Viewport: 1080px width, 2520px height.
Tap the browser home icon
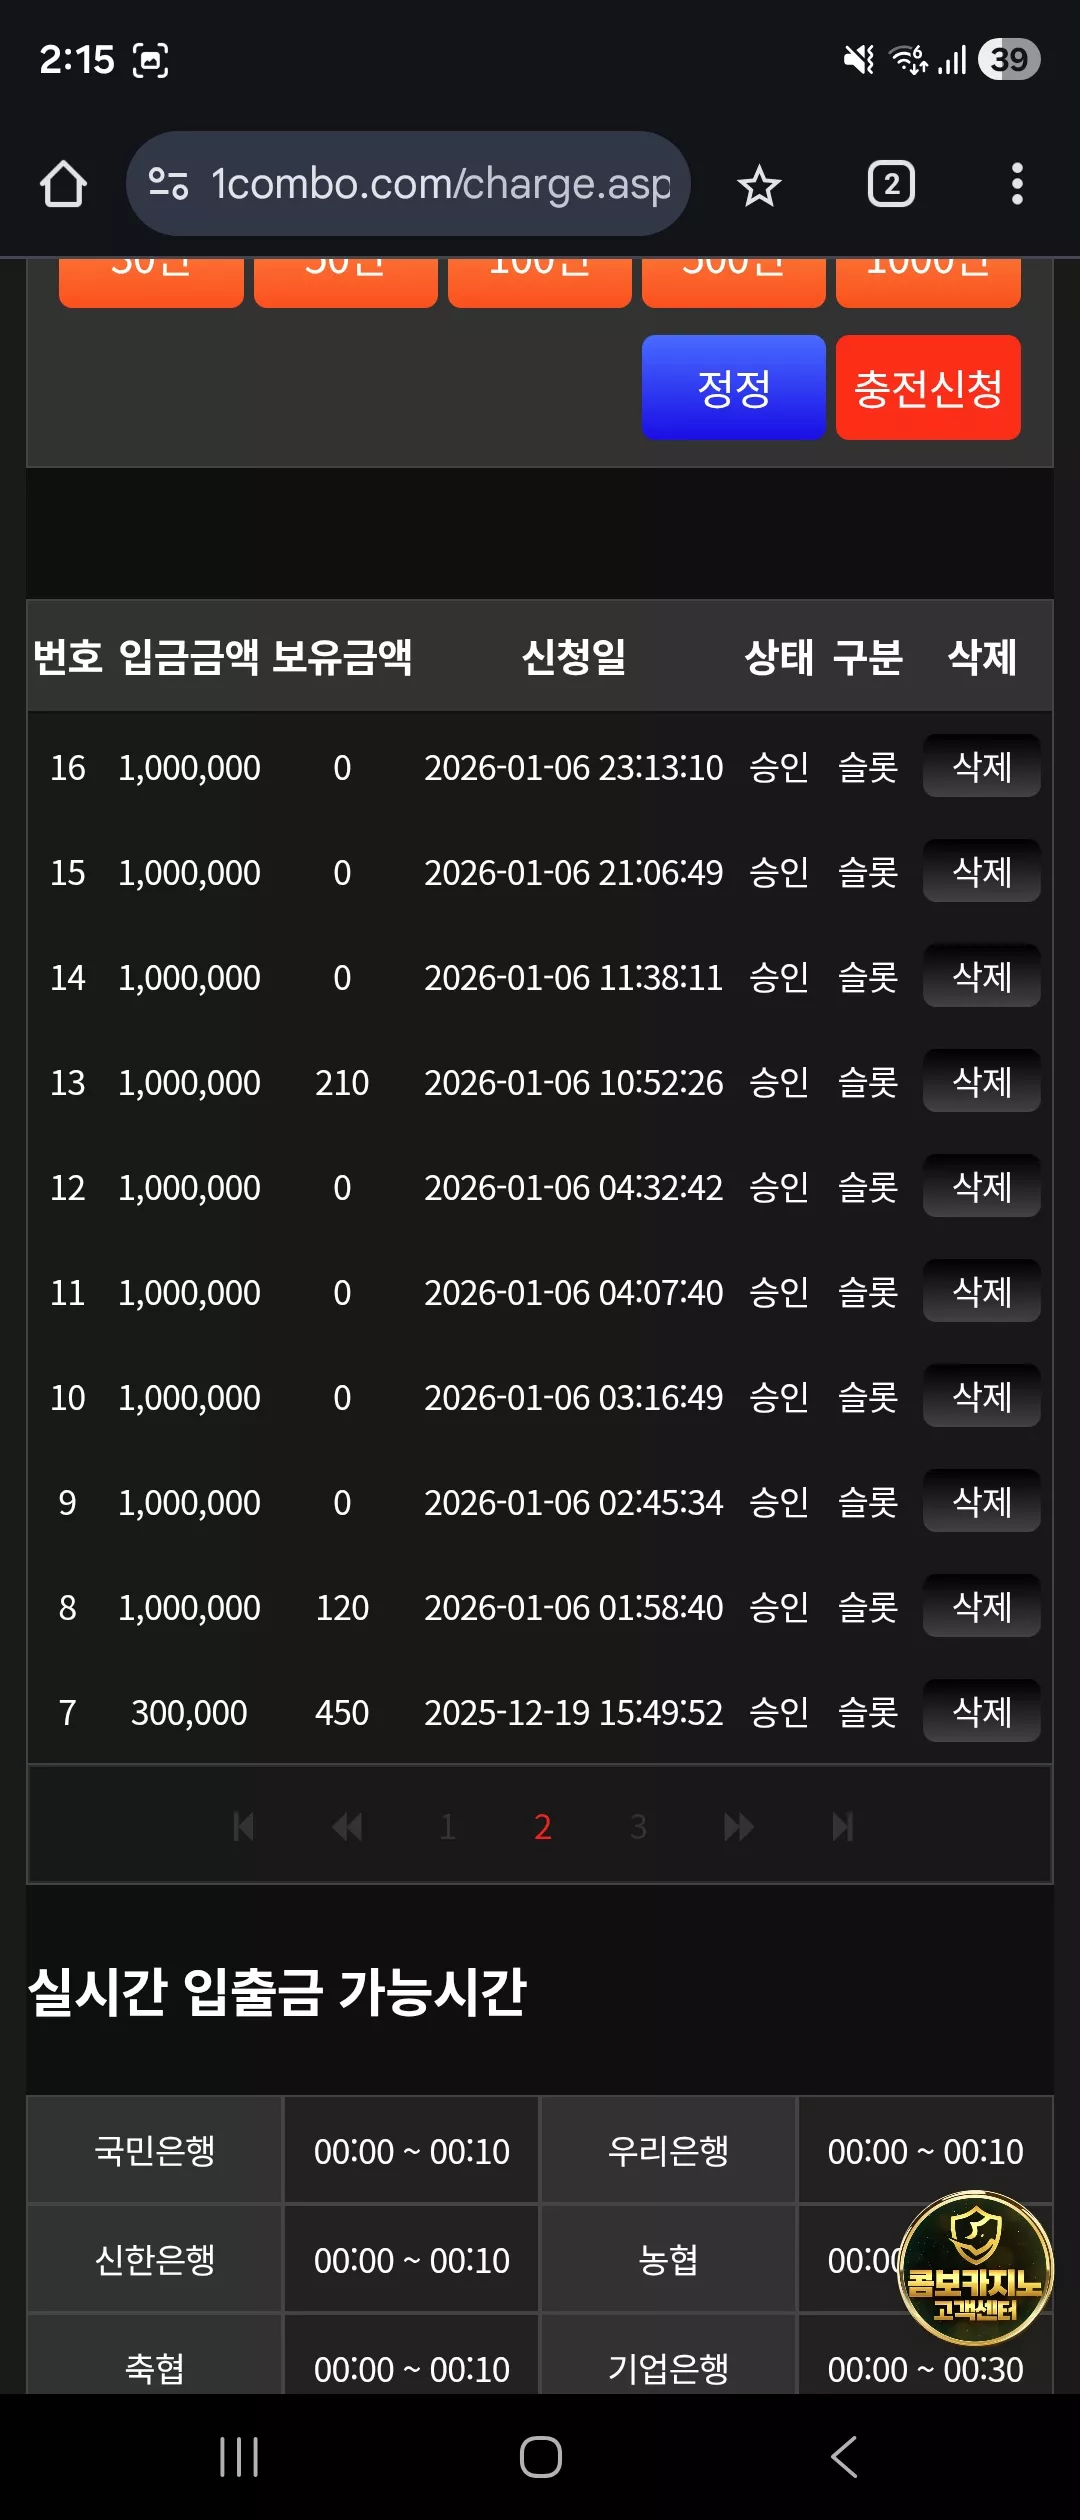tap(63, 185)
